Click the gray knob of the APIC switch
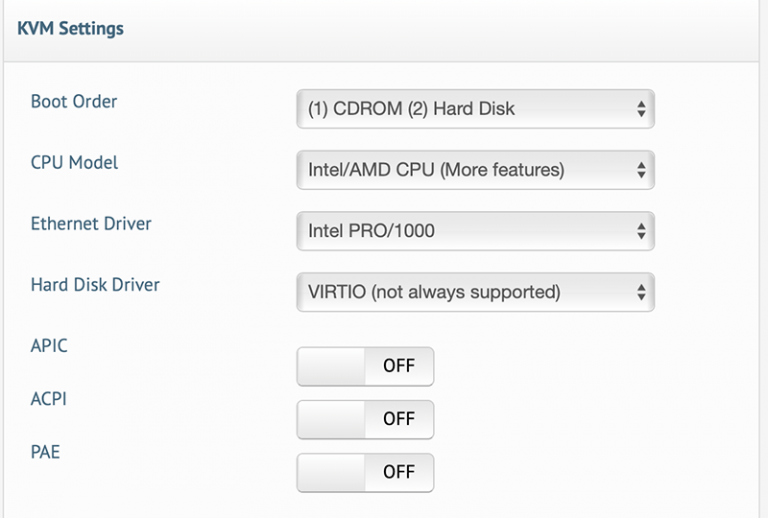 point(331,366)
